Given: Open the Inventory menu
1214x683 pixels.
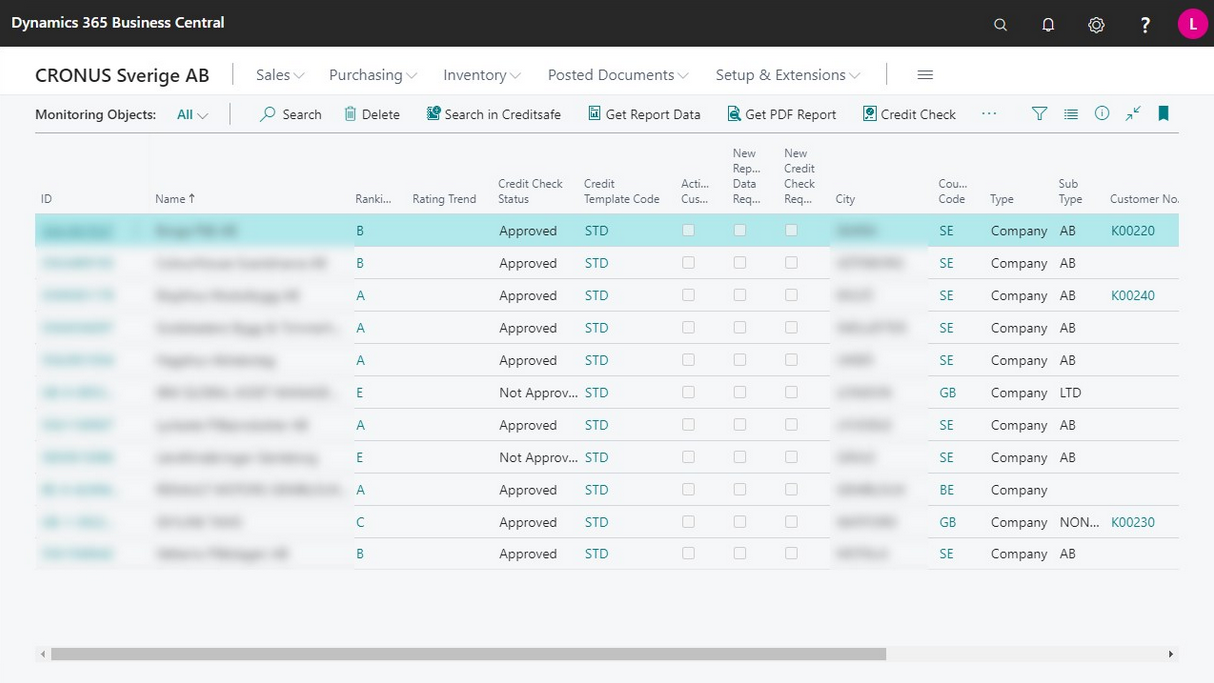Looking at the screenshot, I should (481, 75).
